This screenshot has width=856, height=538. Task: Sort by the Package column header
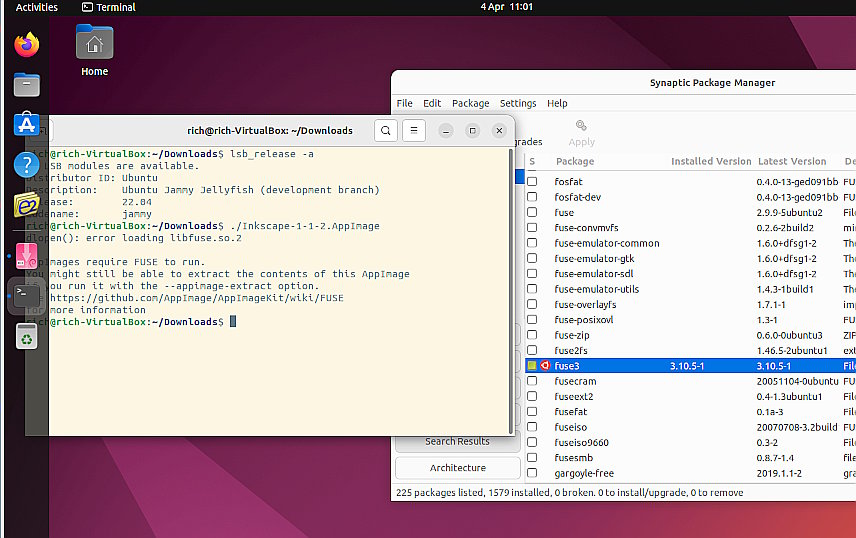point(575,161)
